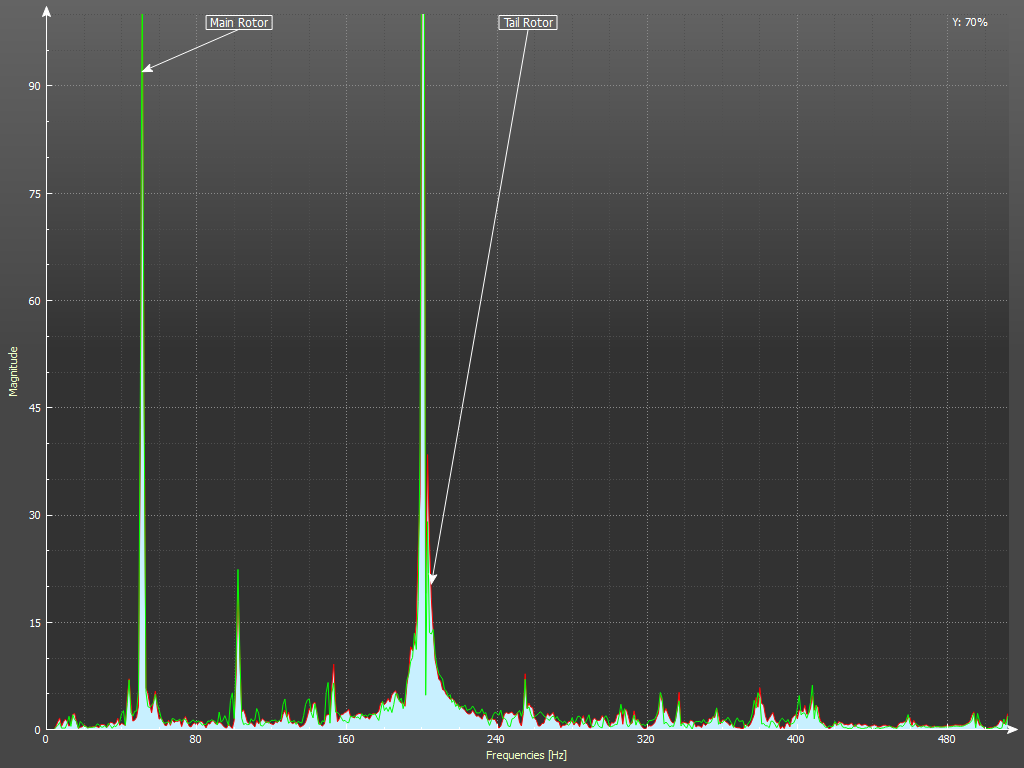
Task: Select the Magnitude axis title
Action: [x=14, y=371]
